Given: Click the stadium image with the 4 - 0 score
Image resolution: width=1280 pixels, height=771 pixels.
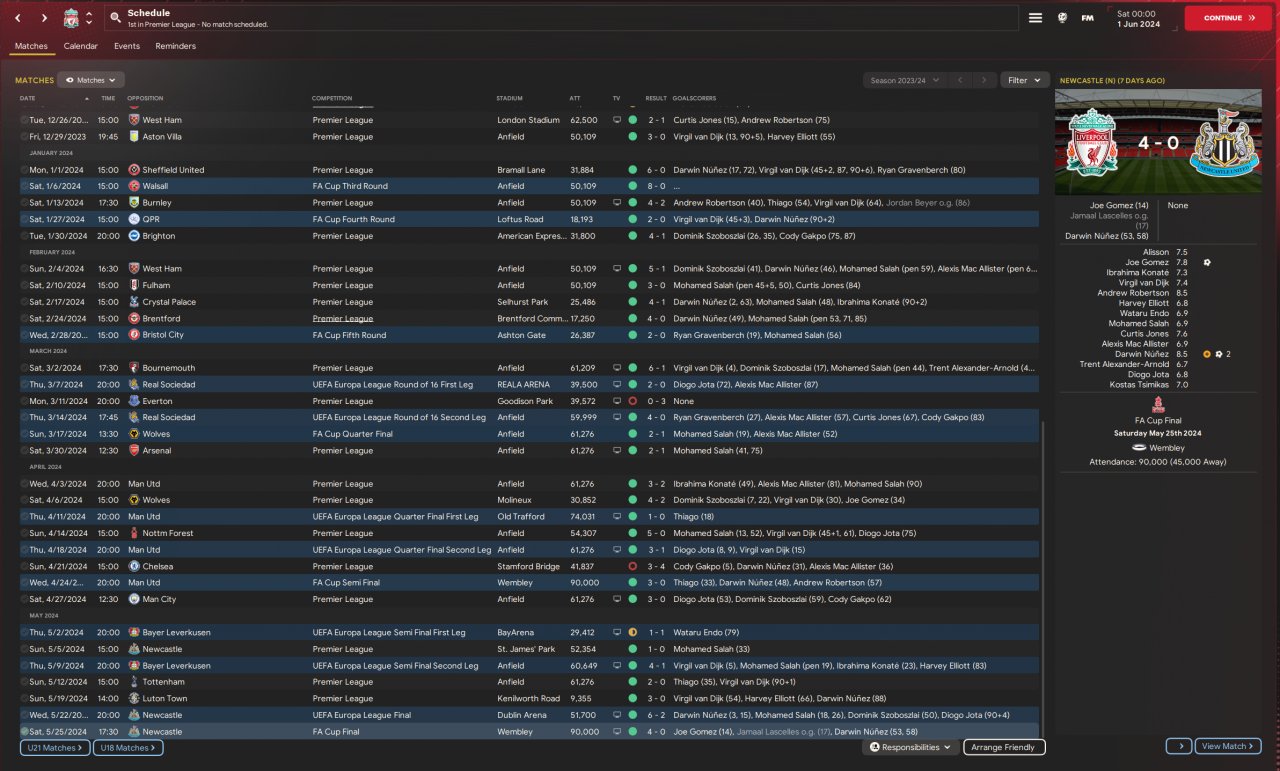Looking at the screenshot, I should (1159, 143).
